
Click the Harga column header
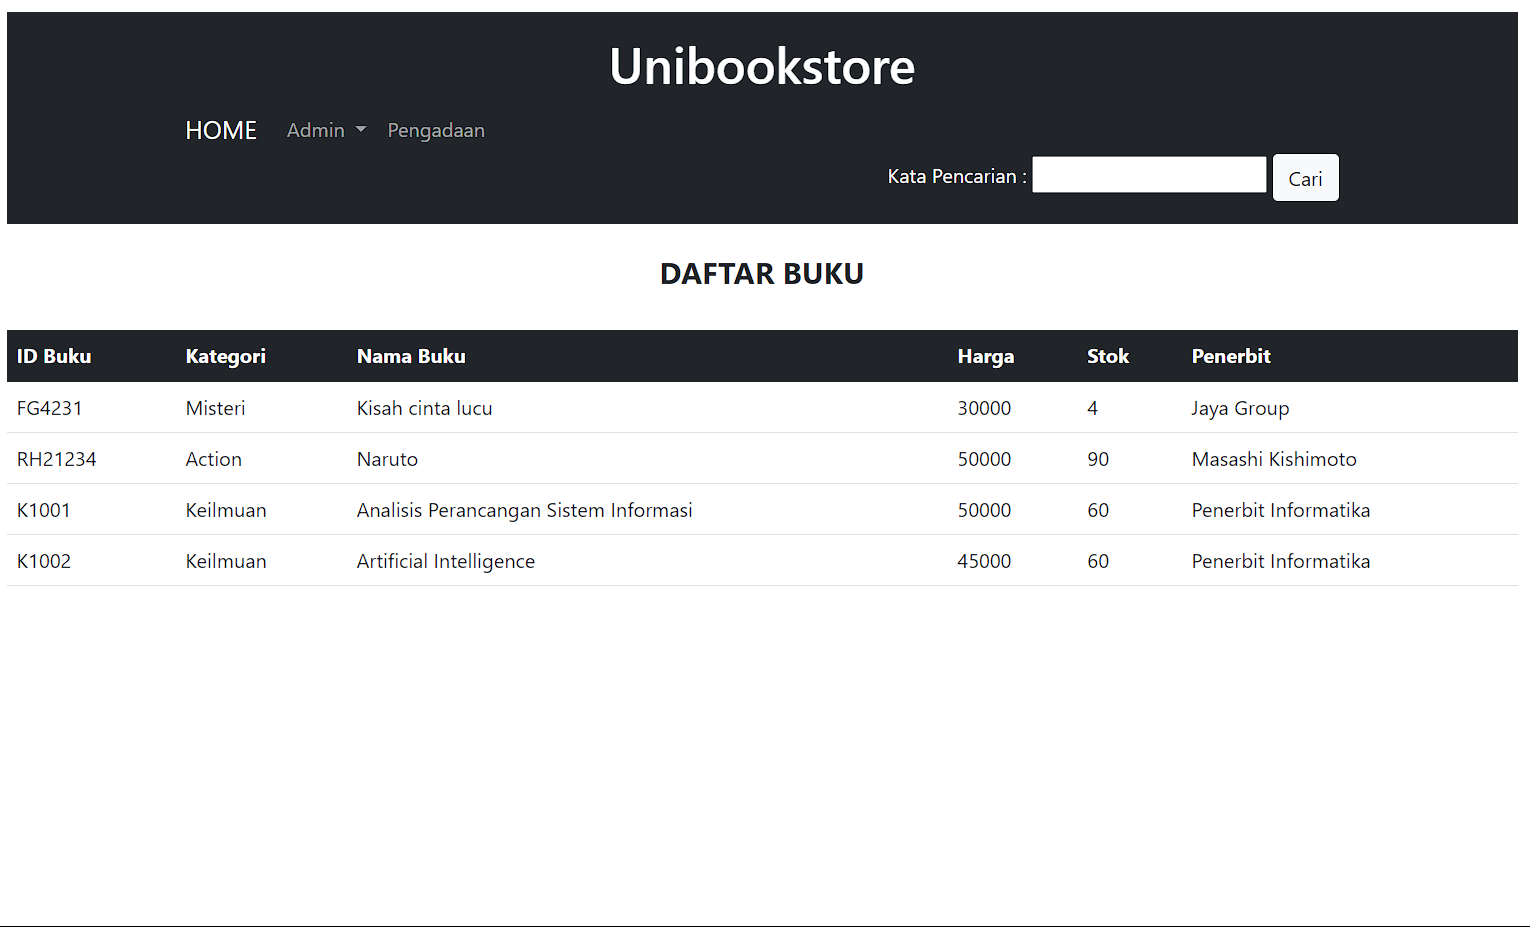click(x=985, y=357)
